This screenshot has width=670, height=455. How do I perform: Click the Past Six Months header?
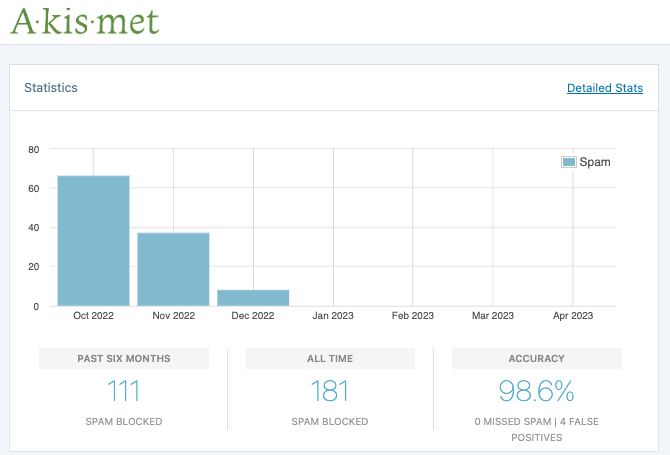(x=124, y=358)
